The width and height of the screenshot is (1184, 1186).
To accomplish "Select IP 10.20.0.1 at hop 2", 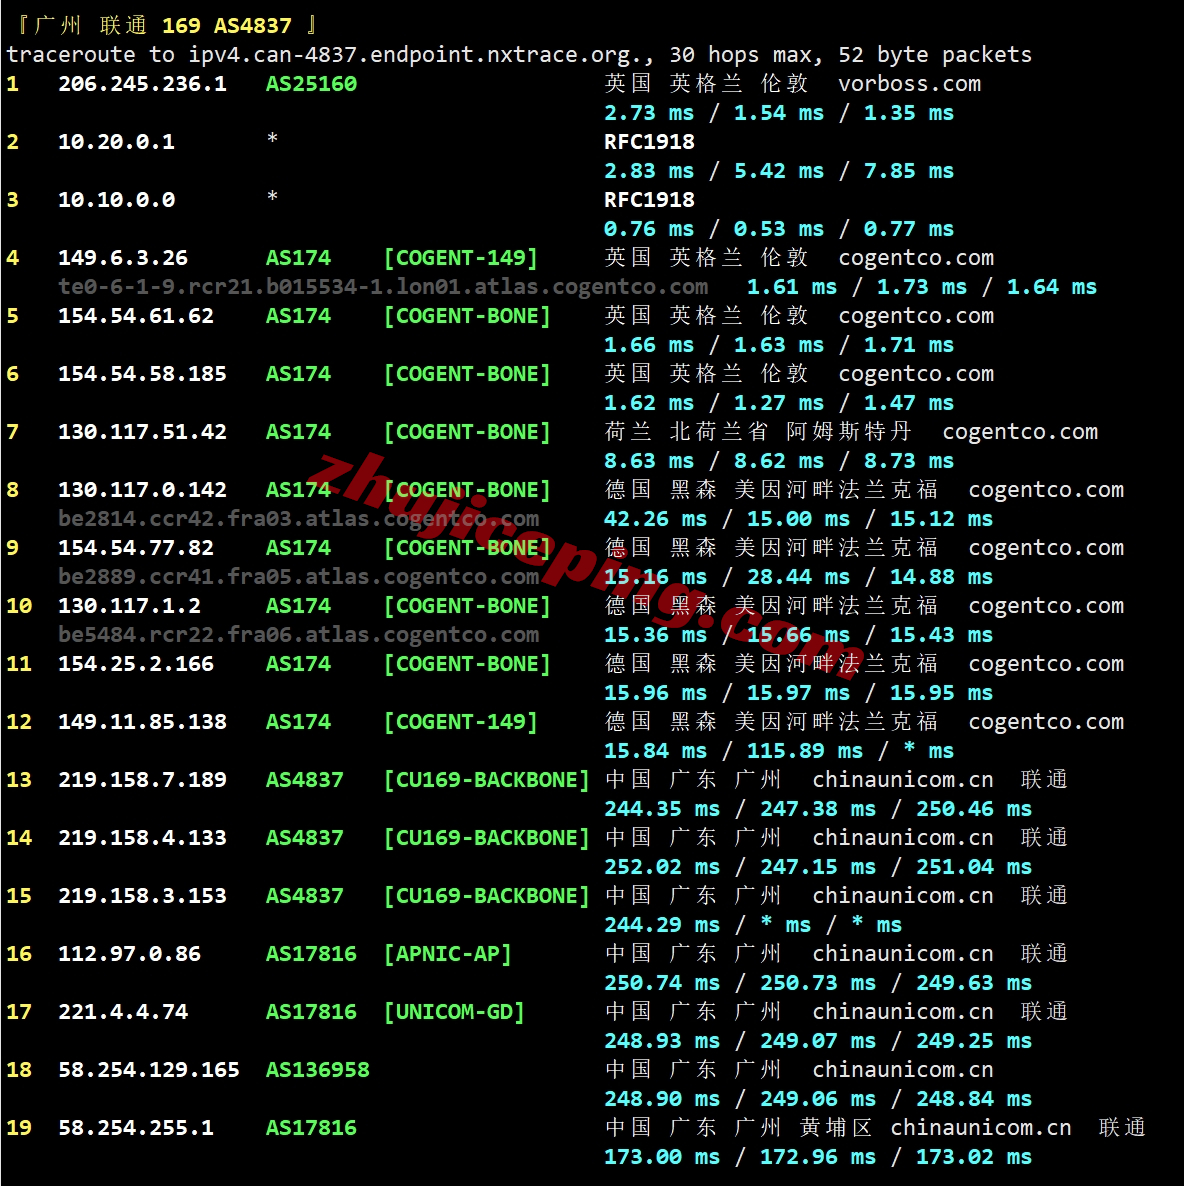I will [x=117, y=142].
